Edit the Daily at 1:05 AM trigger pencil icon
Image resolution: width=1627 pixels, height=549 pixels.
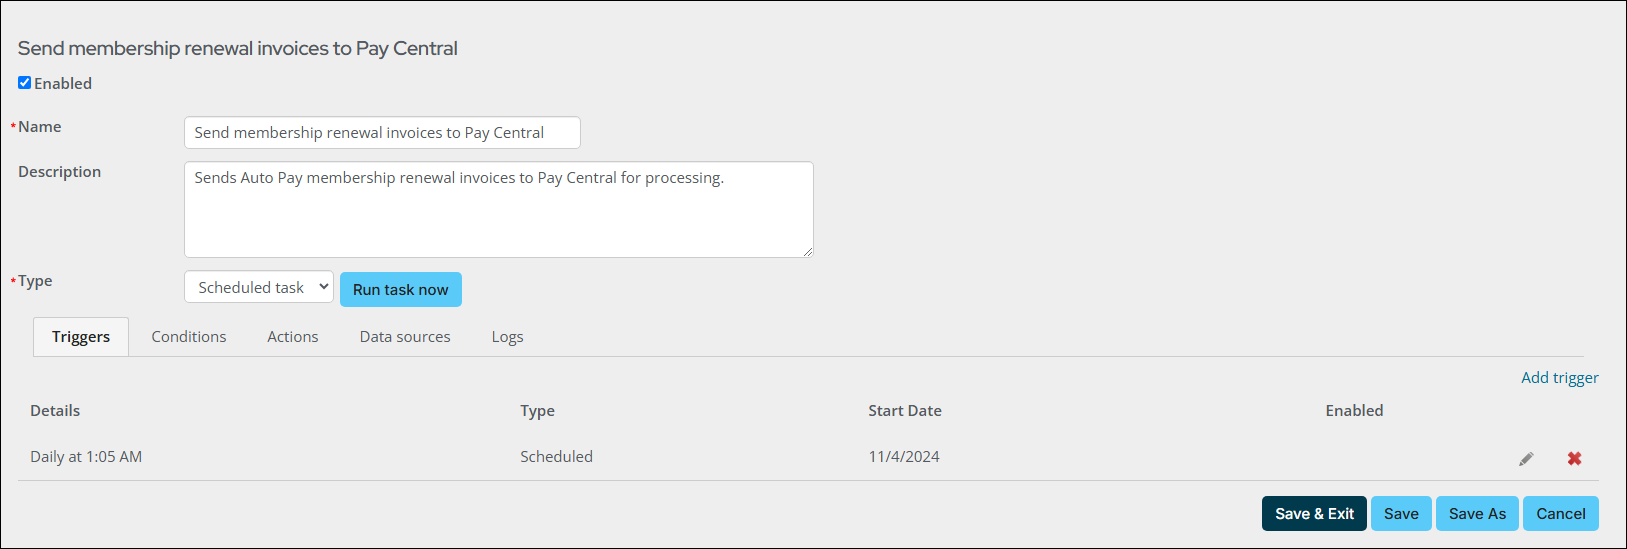(x=1526, y=458)
